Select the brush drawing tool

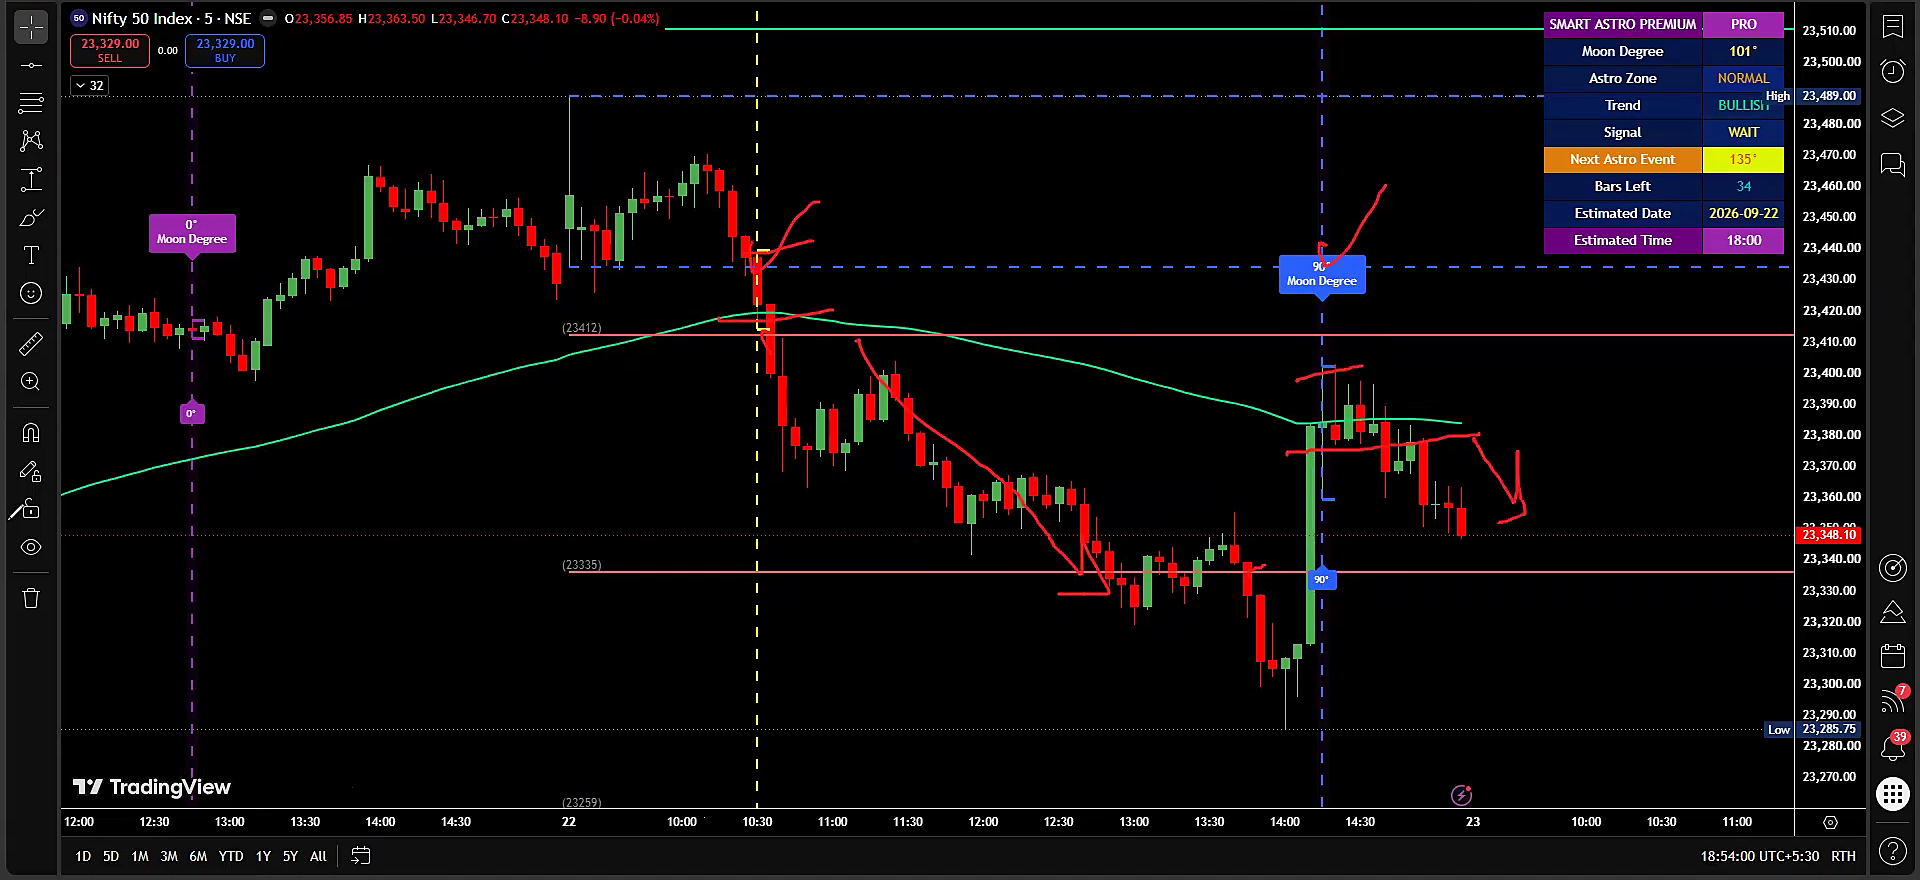pyautogui.click(x=31, y=217)
